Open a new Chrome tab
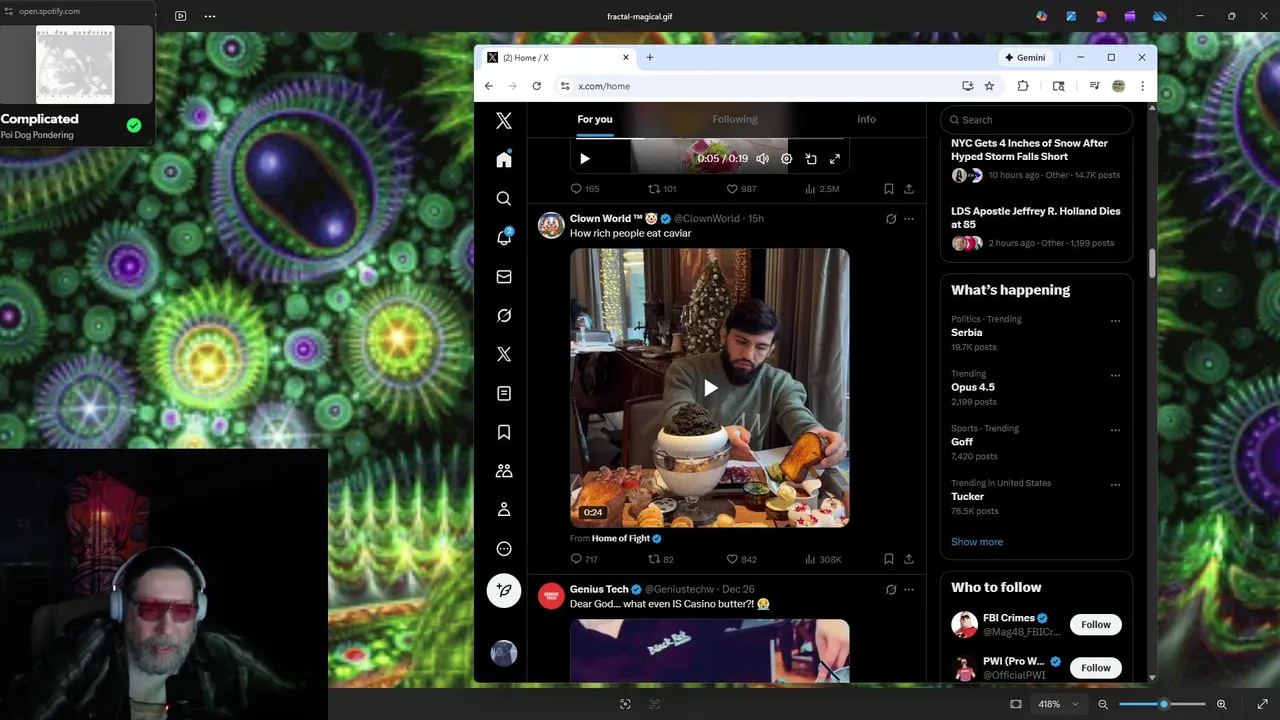 coord(650,57)
